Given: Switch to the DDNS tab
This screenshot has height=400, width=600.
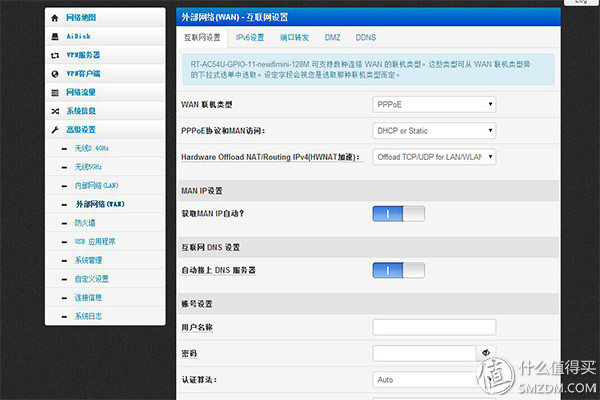Looking at the screenshot, I should pos(366,38).
